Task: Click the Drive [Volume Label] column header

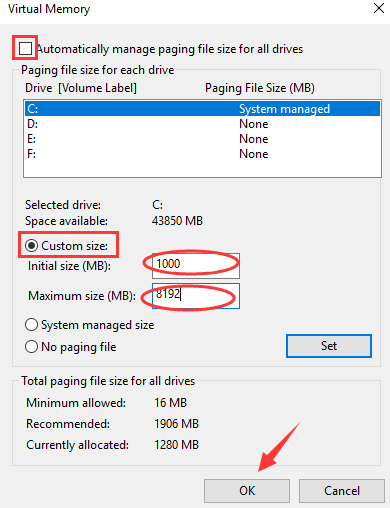Action: (81, 88)
